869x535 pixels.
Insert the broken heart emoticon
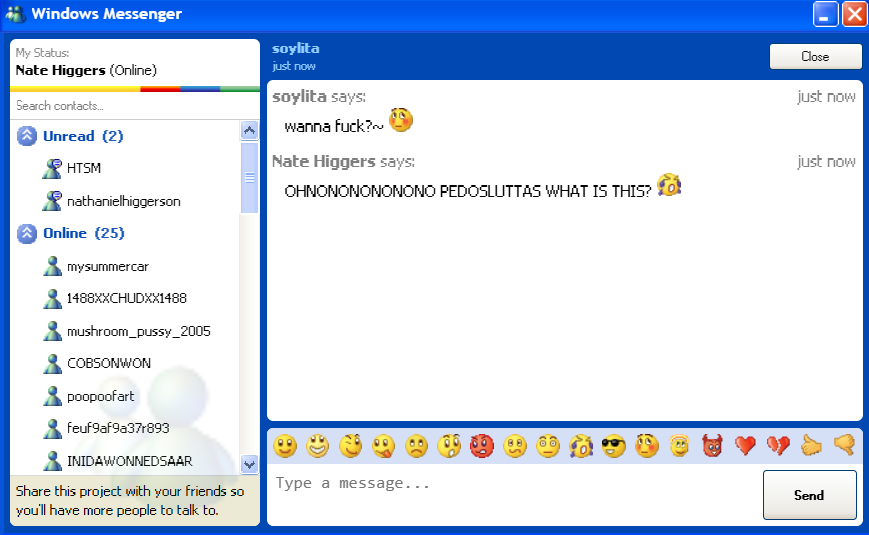(778, 446)
